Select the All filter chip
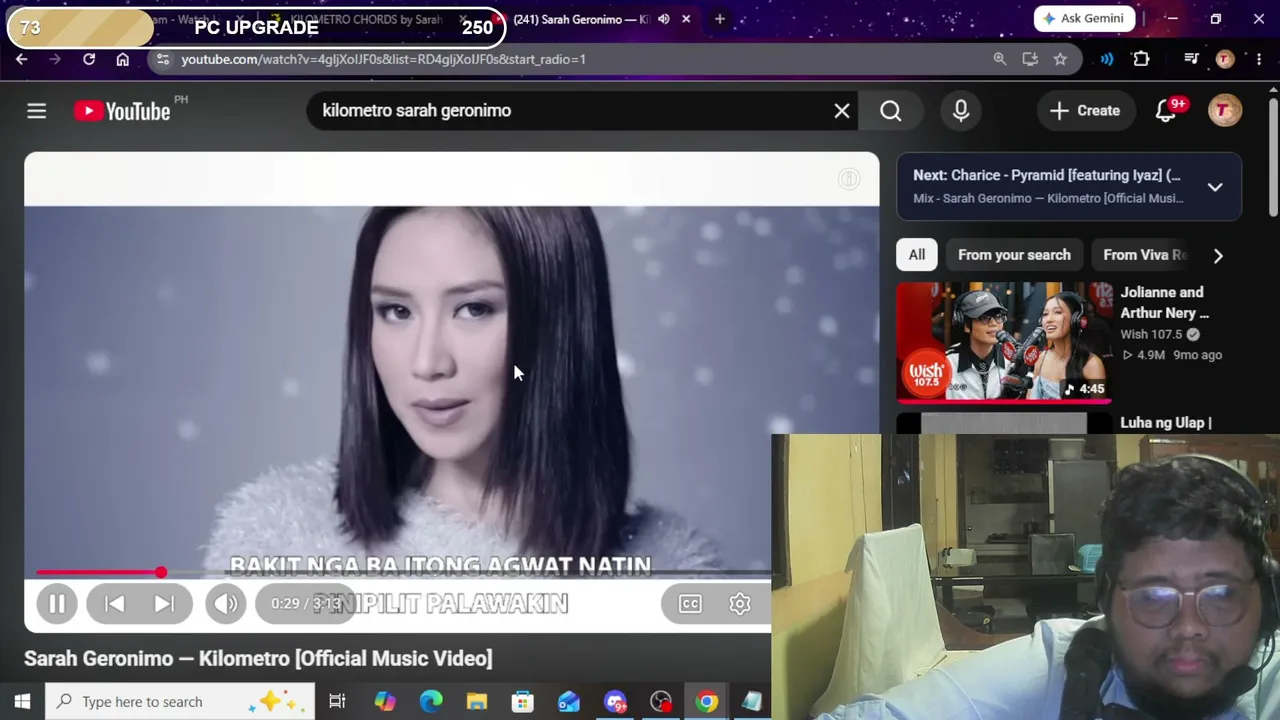 point(917,255)
